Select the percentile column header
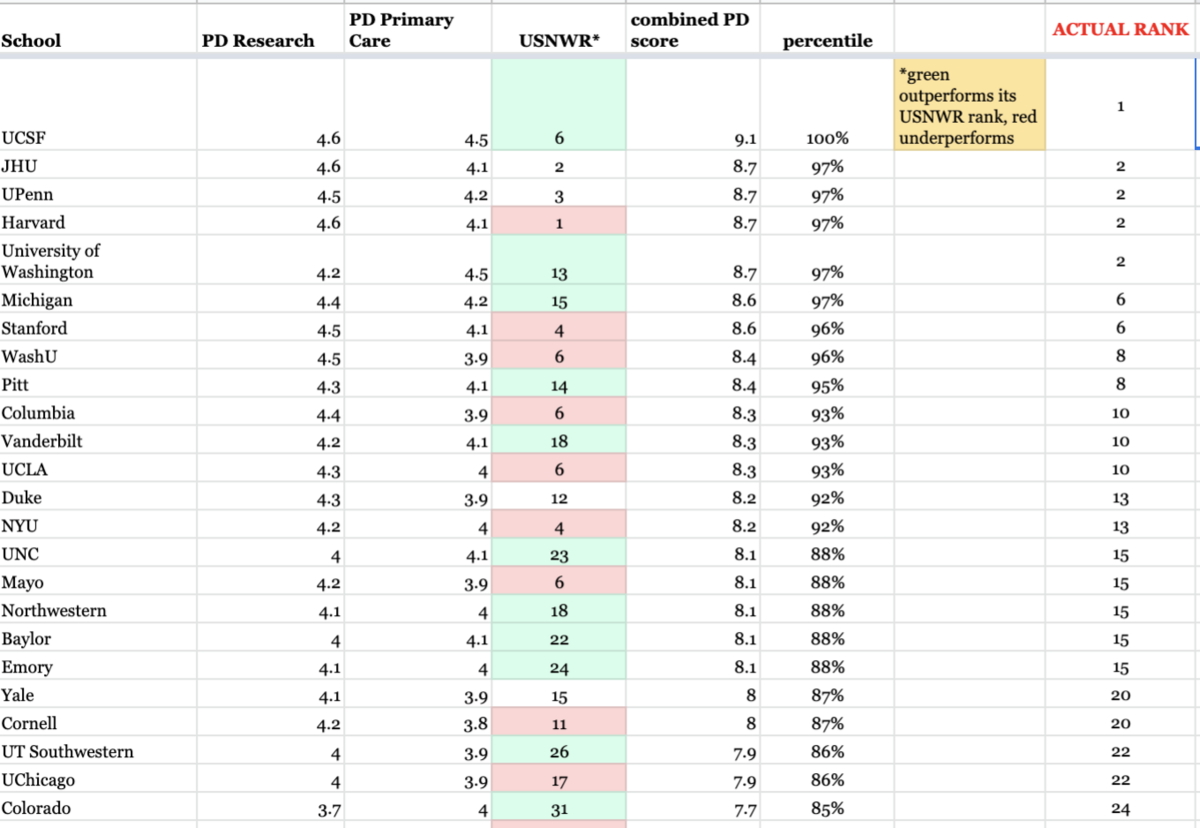The image size is (1200, 828). tap(827, 41)
